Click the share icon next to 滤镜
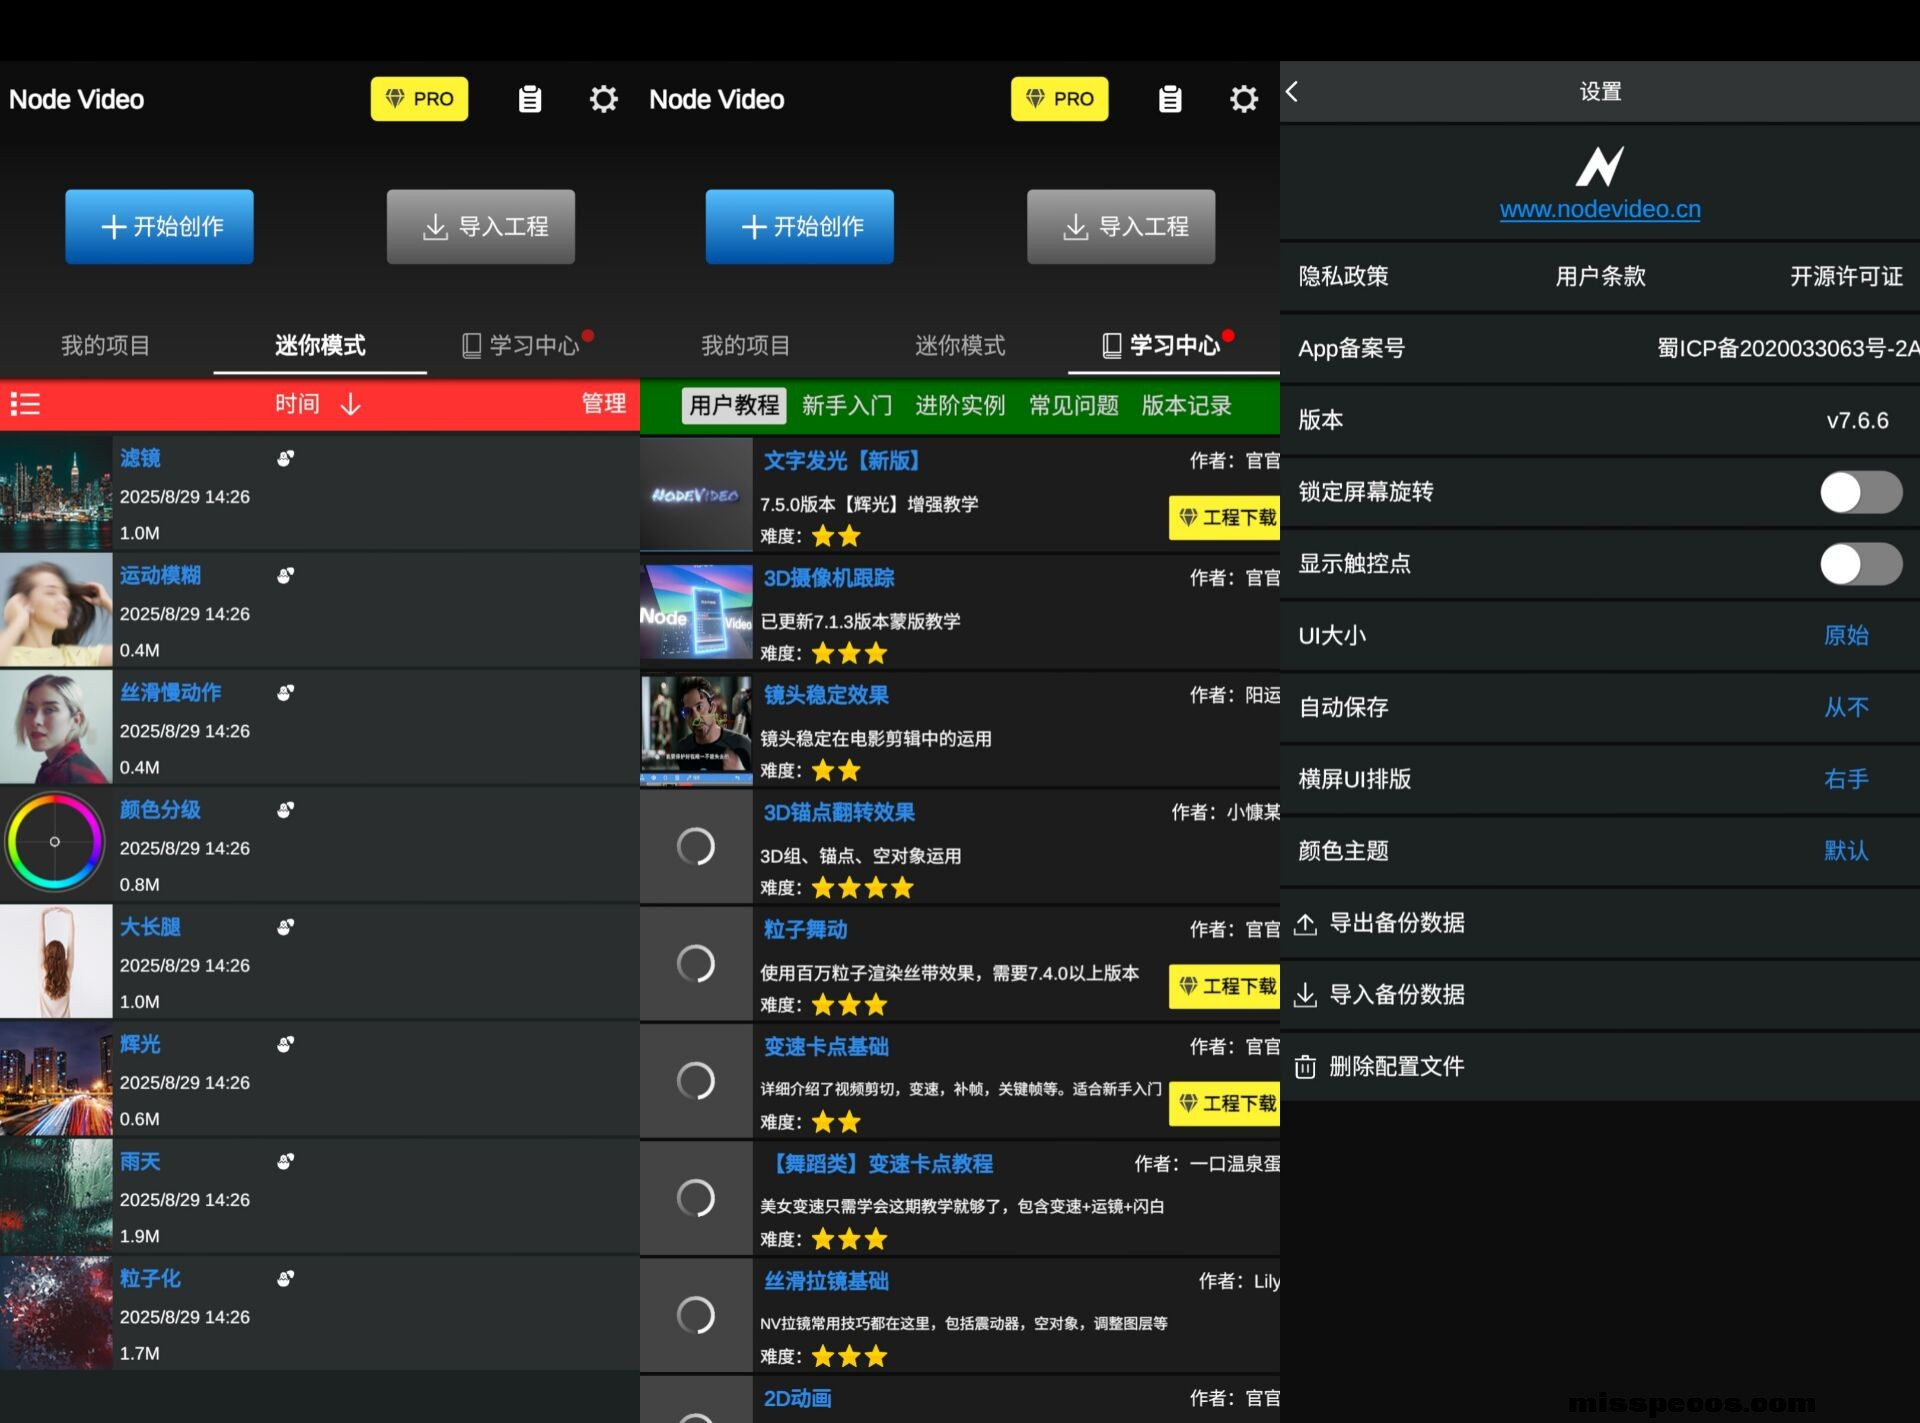1920x1423 pixels. (286, 458)
